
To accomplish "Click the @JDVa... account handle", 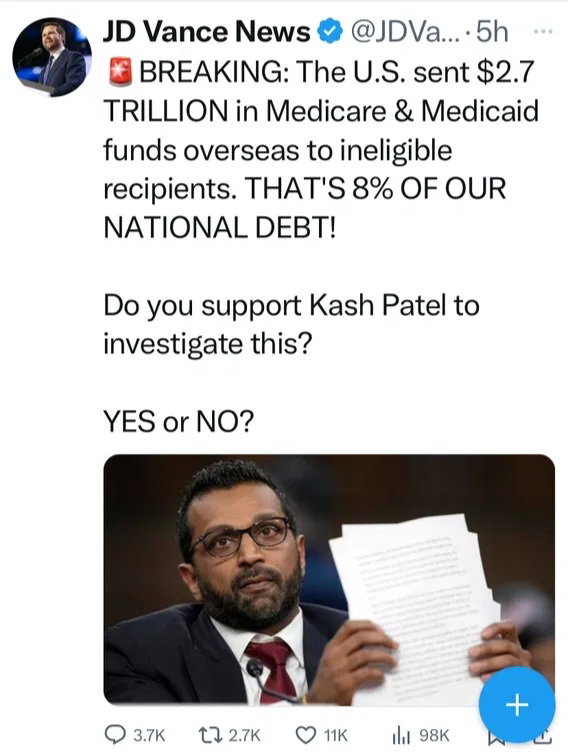I will pos(405,32).
